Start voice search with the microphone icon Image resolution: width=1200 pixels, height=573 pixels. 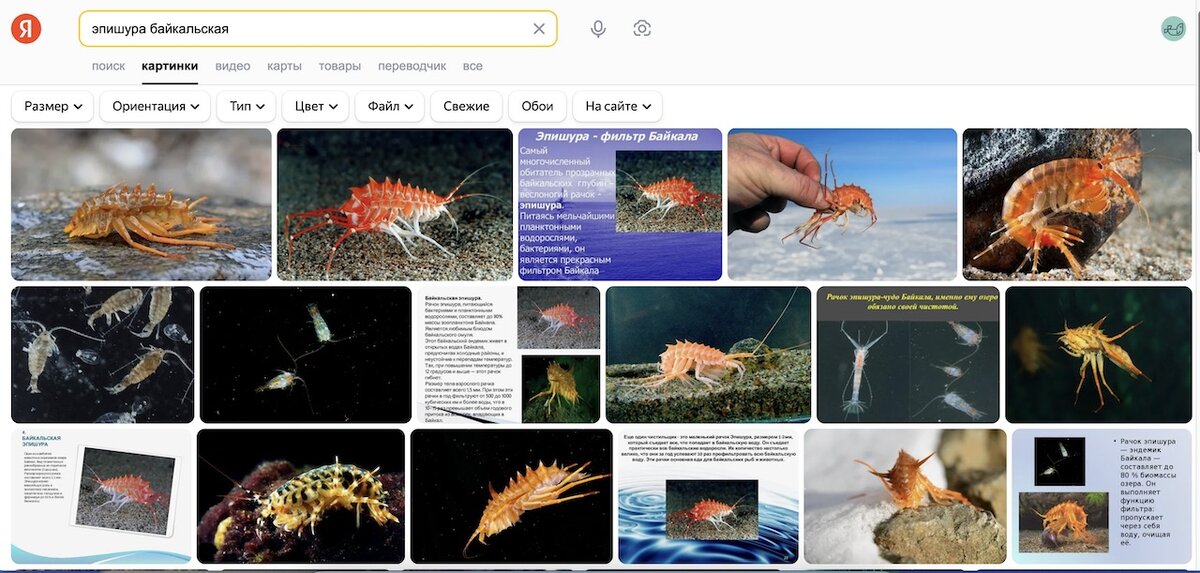click(598, 29)
